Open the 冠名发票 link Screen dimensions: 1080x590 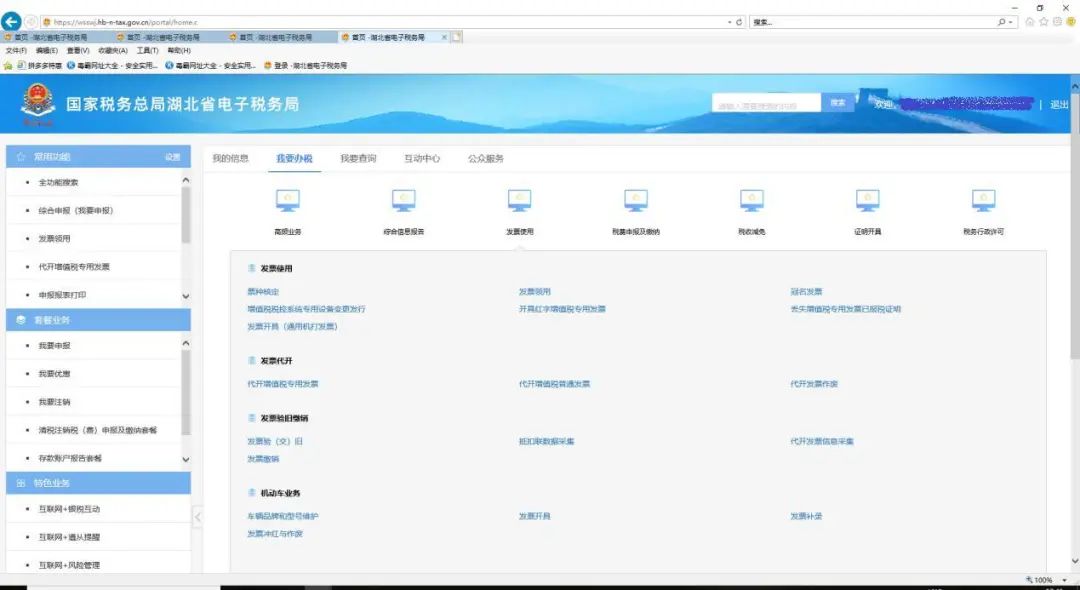click(806, 292)
